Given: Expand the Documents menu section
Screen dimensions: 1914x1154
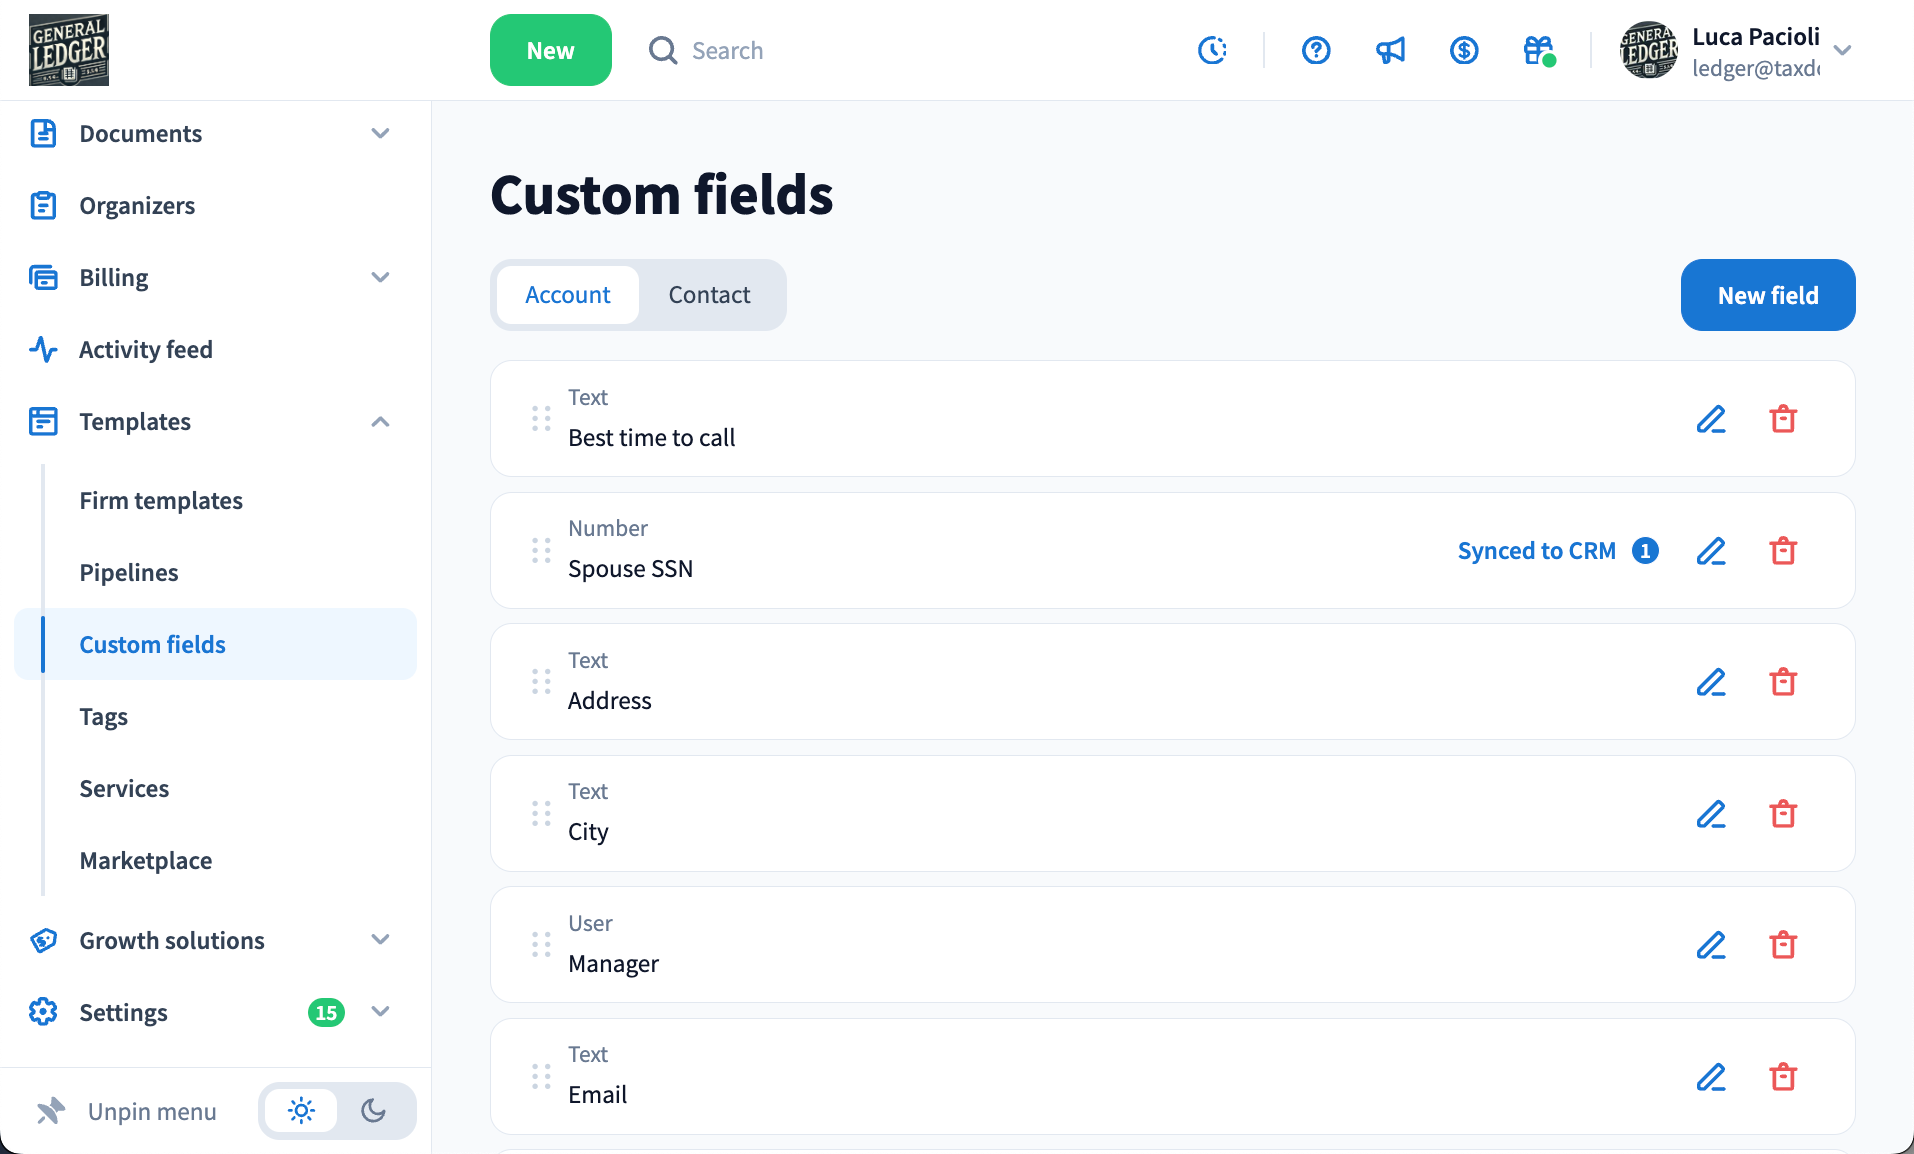Looking at the screenshot, I should [x=380, y=133].
